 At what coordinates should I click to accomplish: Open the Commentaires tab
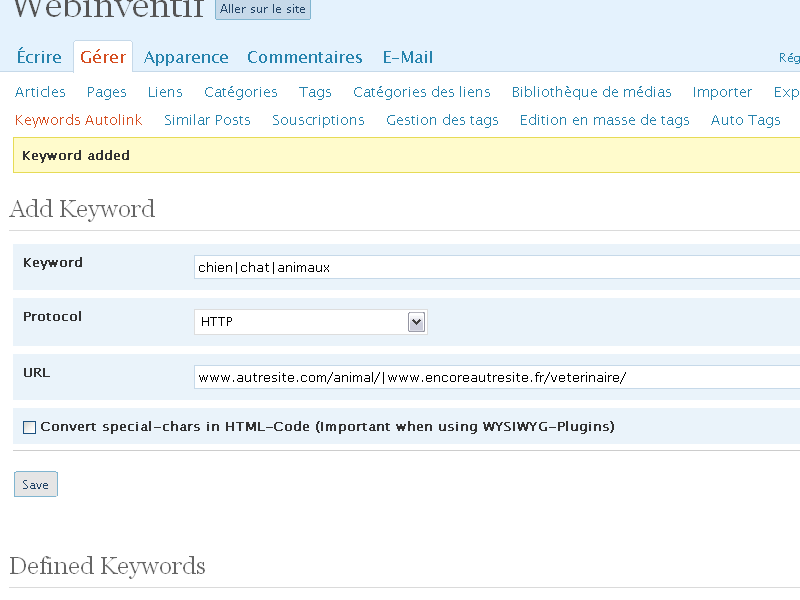click(304, 57)
